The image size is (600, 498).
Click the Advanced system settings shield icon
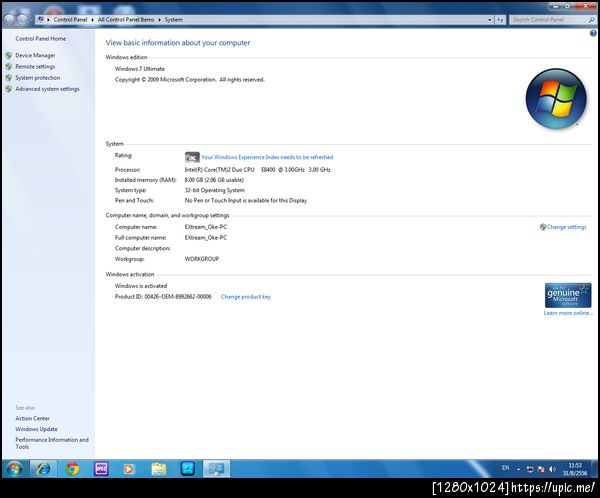pos(9,89)
